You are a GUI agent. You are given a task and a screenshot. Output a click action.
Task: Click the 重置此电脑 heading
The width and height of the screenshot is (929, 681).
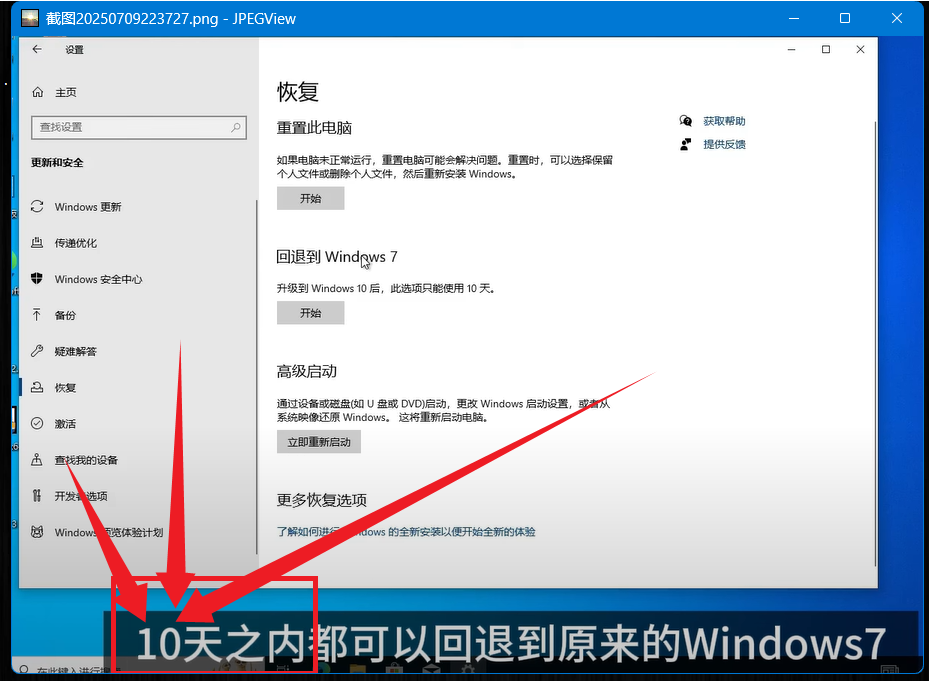(x=314, y=128)
